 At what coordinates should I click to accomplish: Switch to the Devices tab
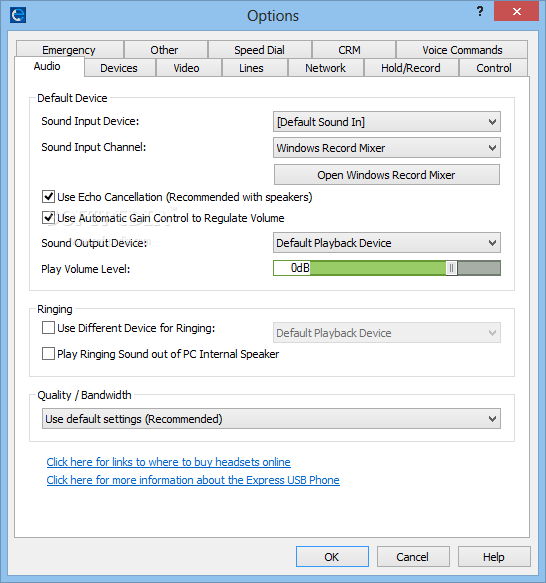pyautogui.click(x=119, y=68)
